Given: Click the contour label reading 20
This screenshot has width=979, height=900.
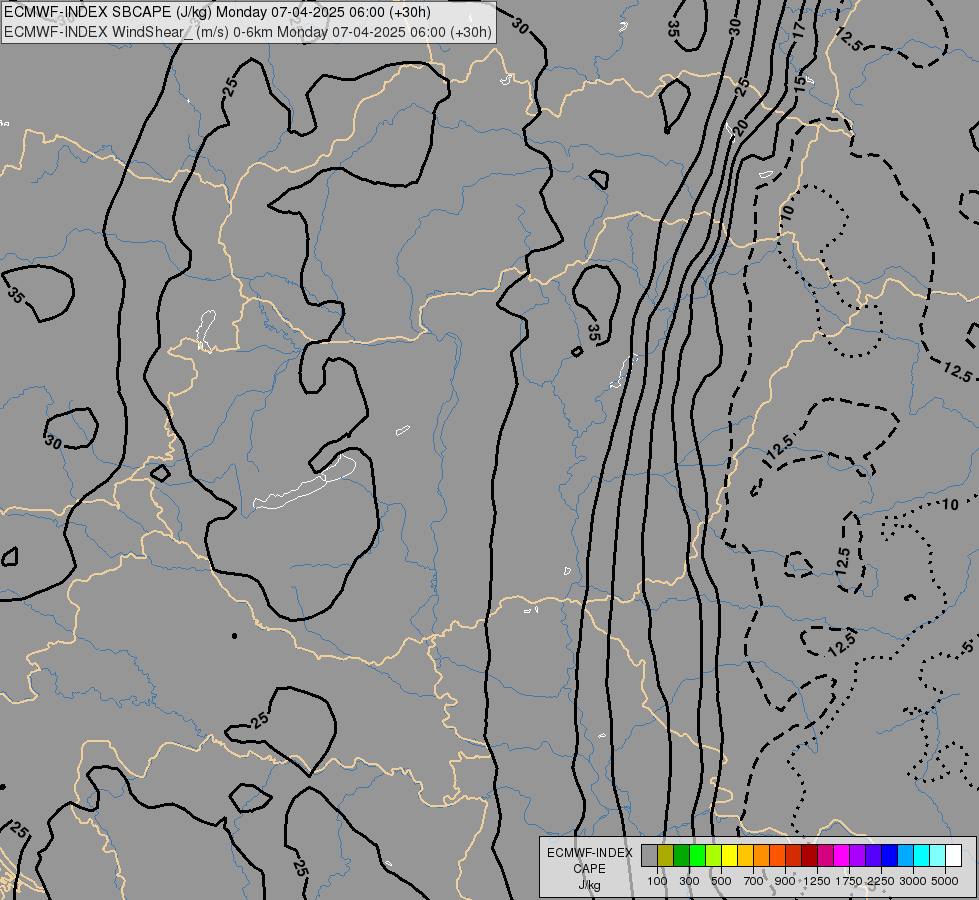Looking at the screenshot, I should point(740,127).
